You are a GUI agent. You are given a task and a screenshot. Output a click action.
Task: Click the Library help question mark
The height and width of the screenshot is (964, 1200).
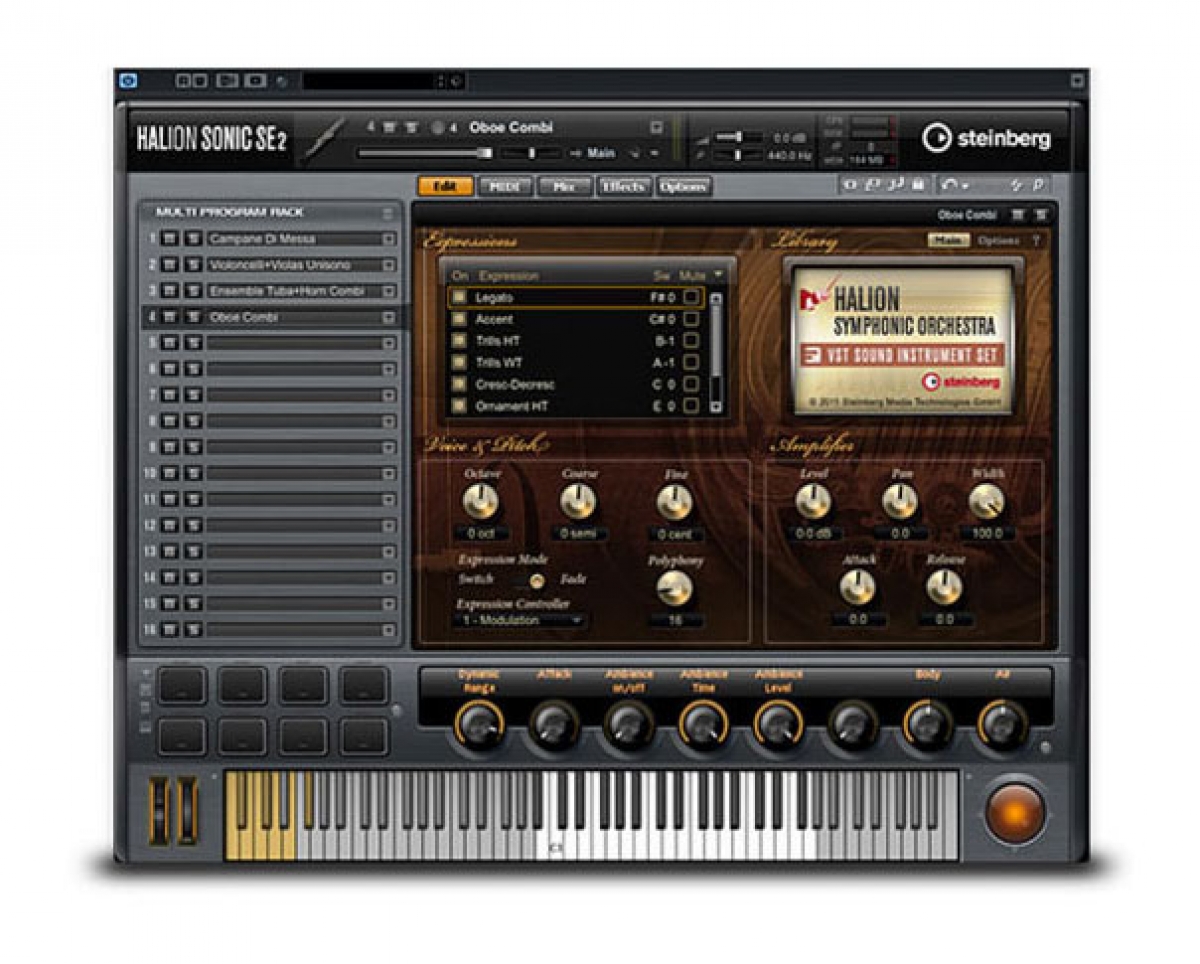tap(1036, 241)
